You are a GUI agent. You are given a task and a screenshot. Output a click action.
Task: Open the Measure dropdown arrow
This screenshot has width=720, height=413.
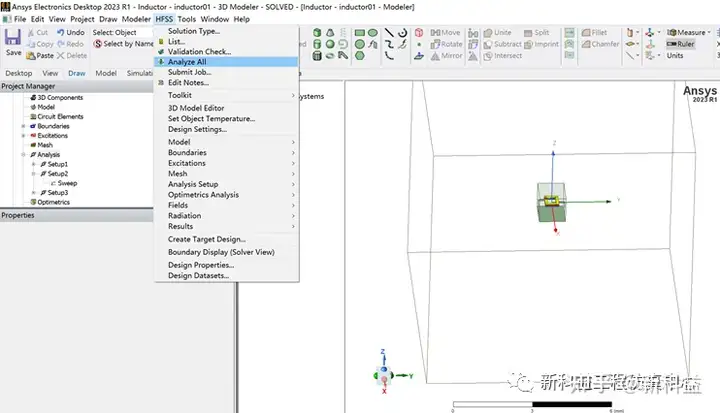tap(709, 32)
